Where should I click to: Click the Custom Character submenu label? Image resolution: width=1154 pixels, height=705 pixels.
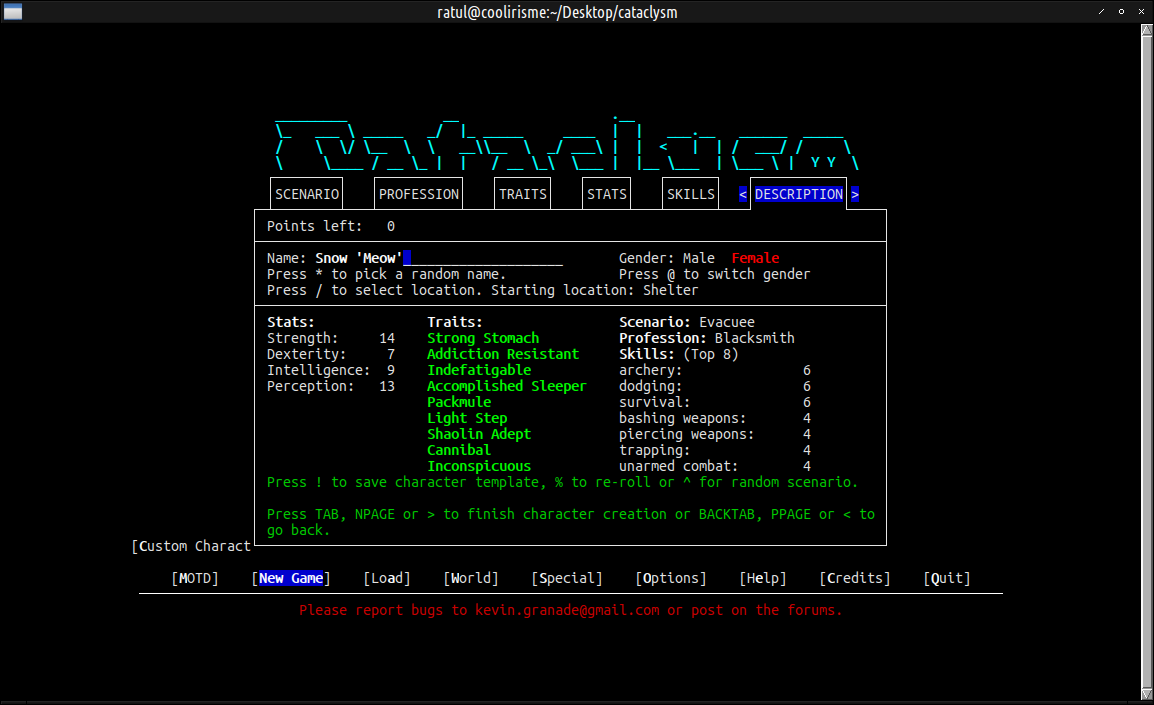[191, 546]
